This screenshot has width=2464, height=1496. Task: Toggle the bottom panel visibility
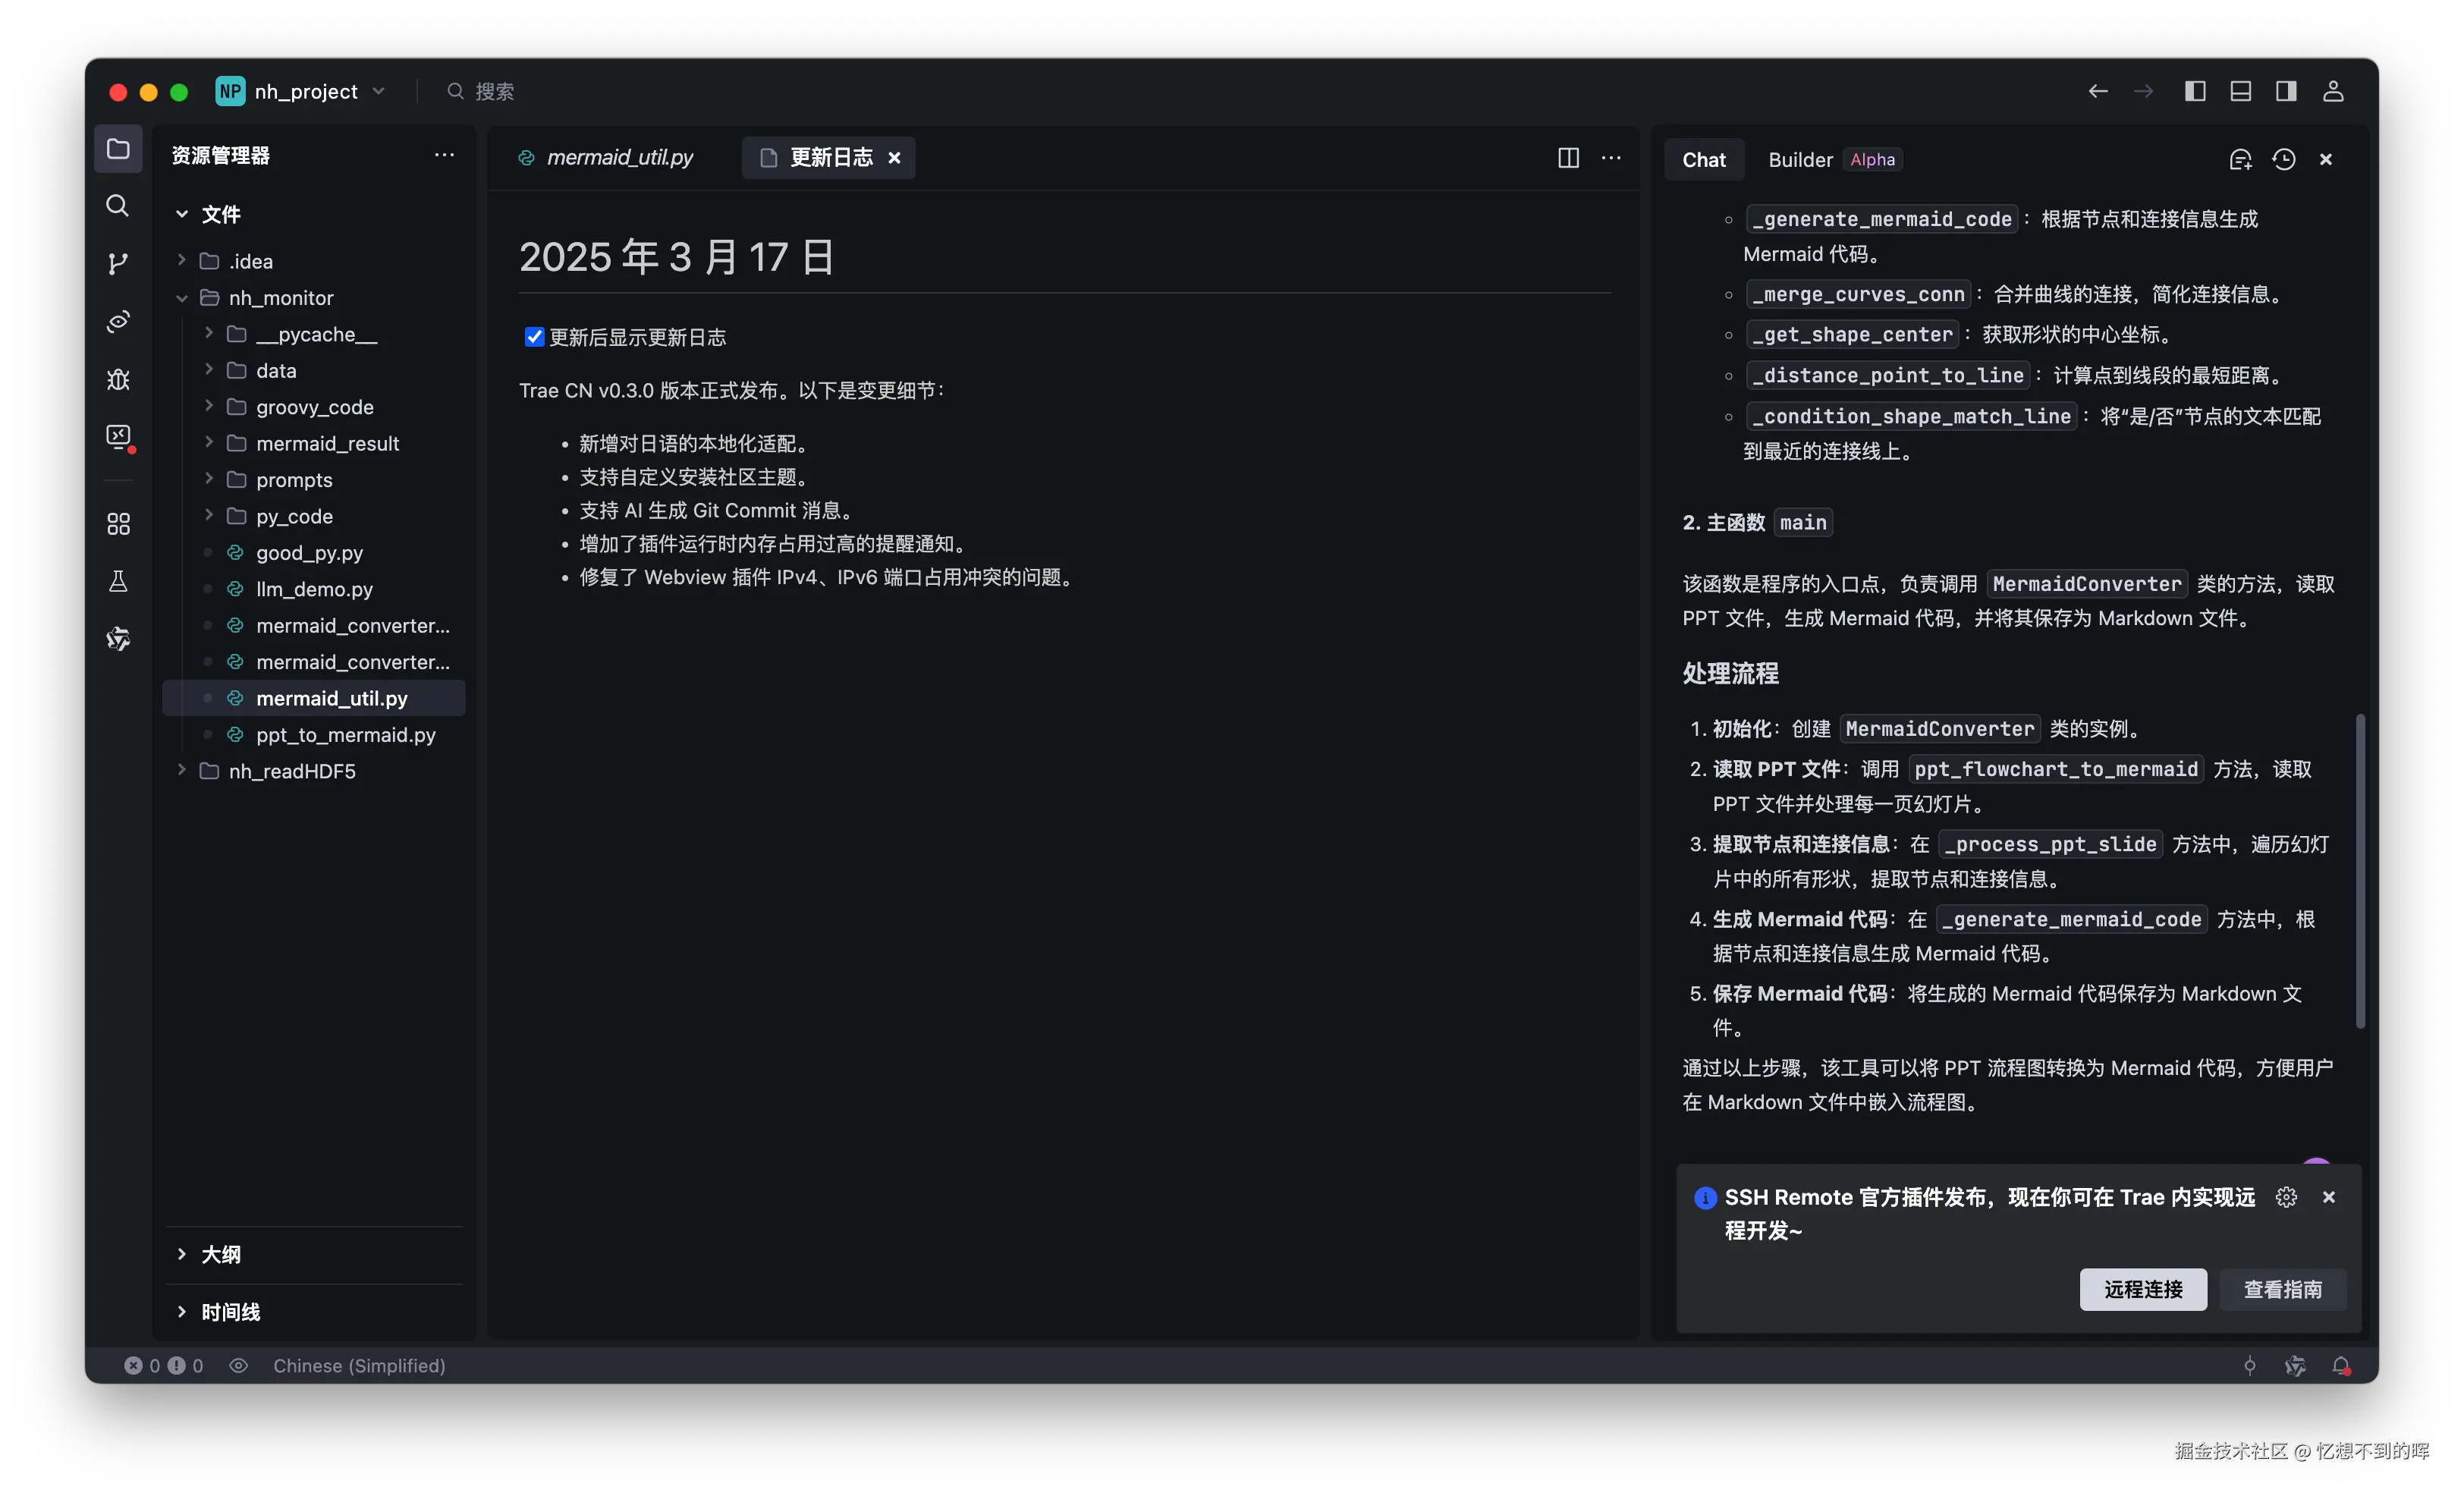[2240, 90]
